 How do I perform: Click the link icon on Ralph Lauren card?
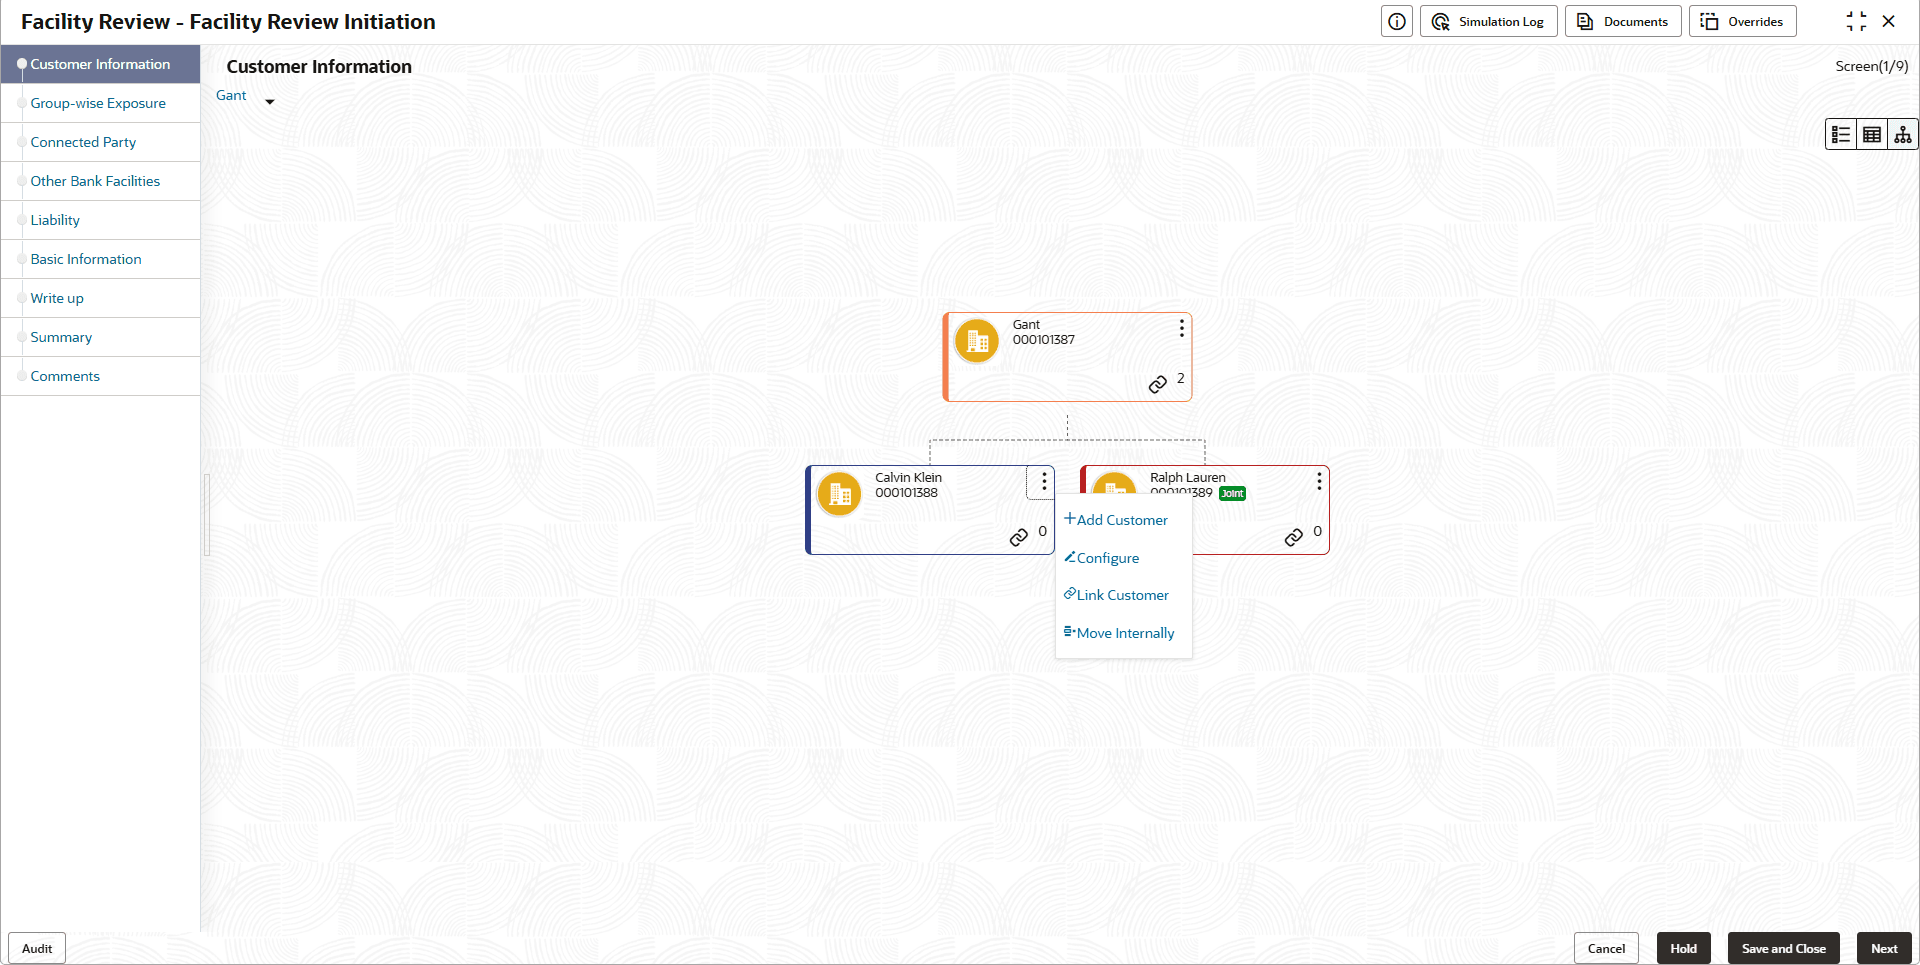(1294, 538)
